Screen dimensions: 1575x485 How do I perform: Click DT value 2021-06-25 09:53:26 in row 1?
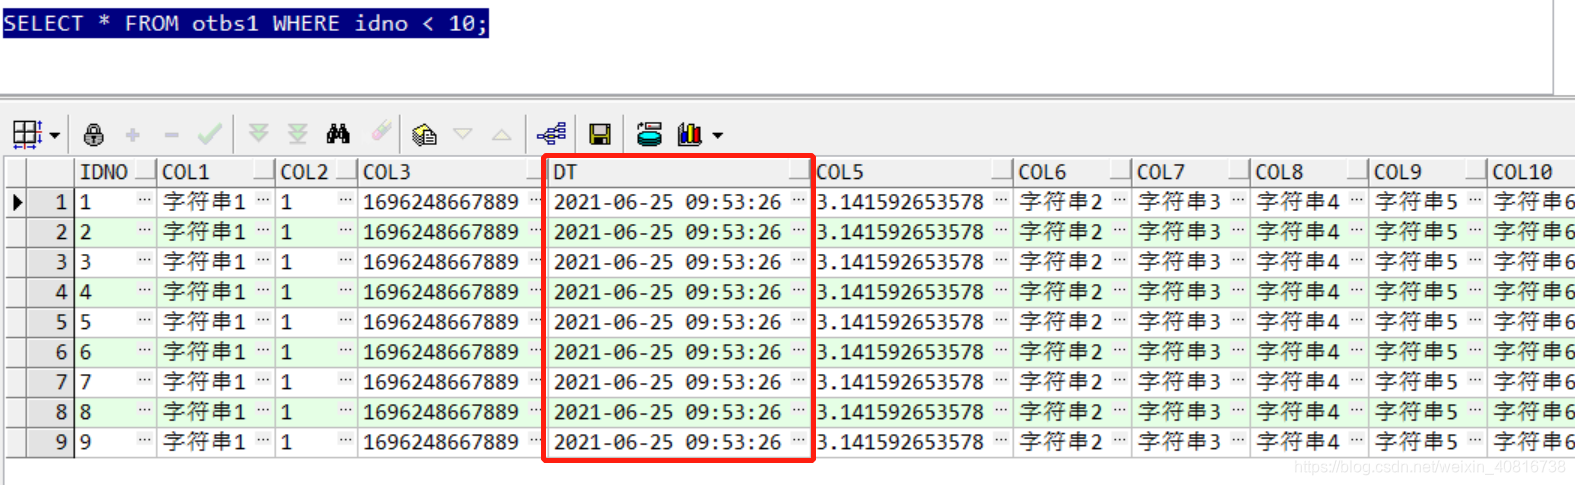coord(668,202)
